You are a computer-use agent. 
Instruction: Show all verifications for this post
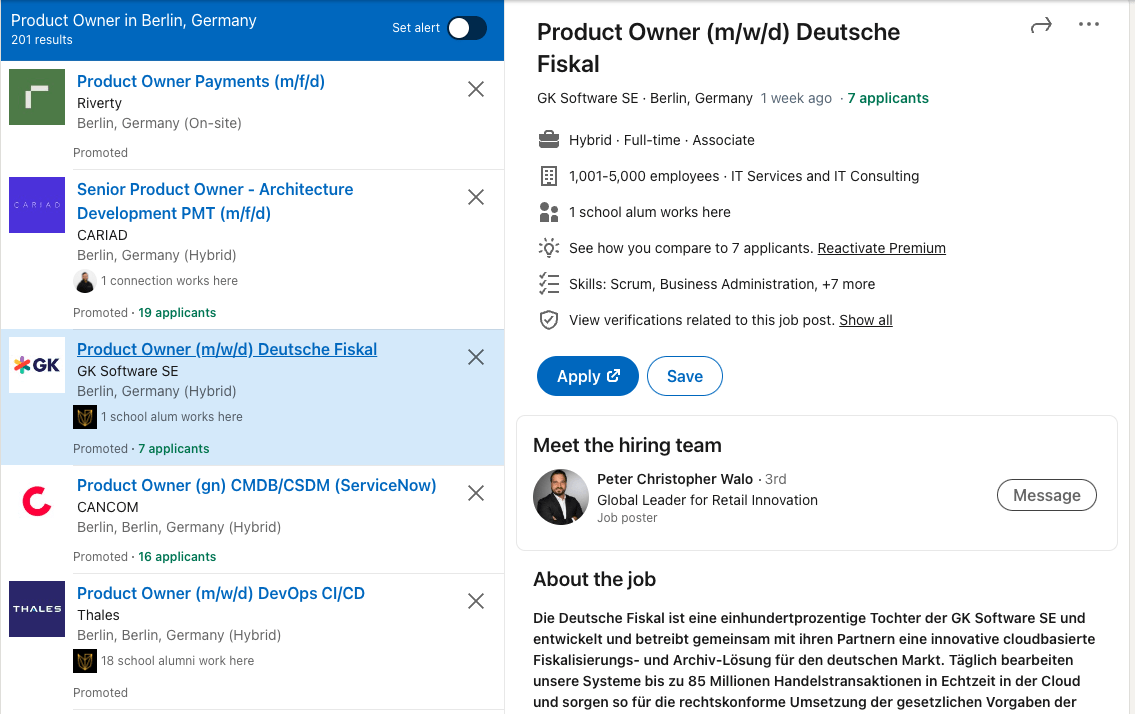pyautogui.click(x=866, y=320)
